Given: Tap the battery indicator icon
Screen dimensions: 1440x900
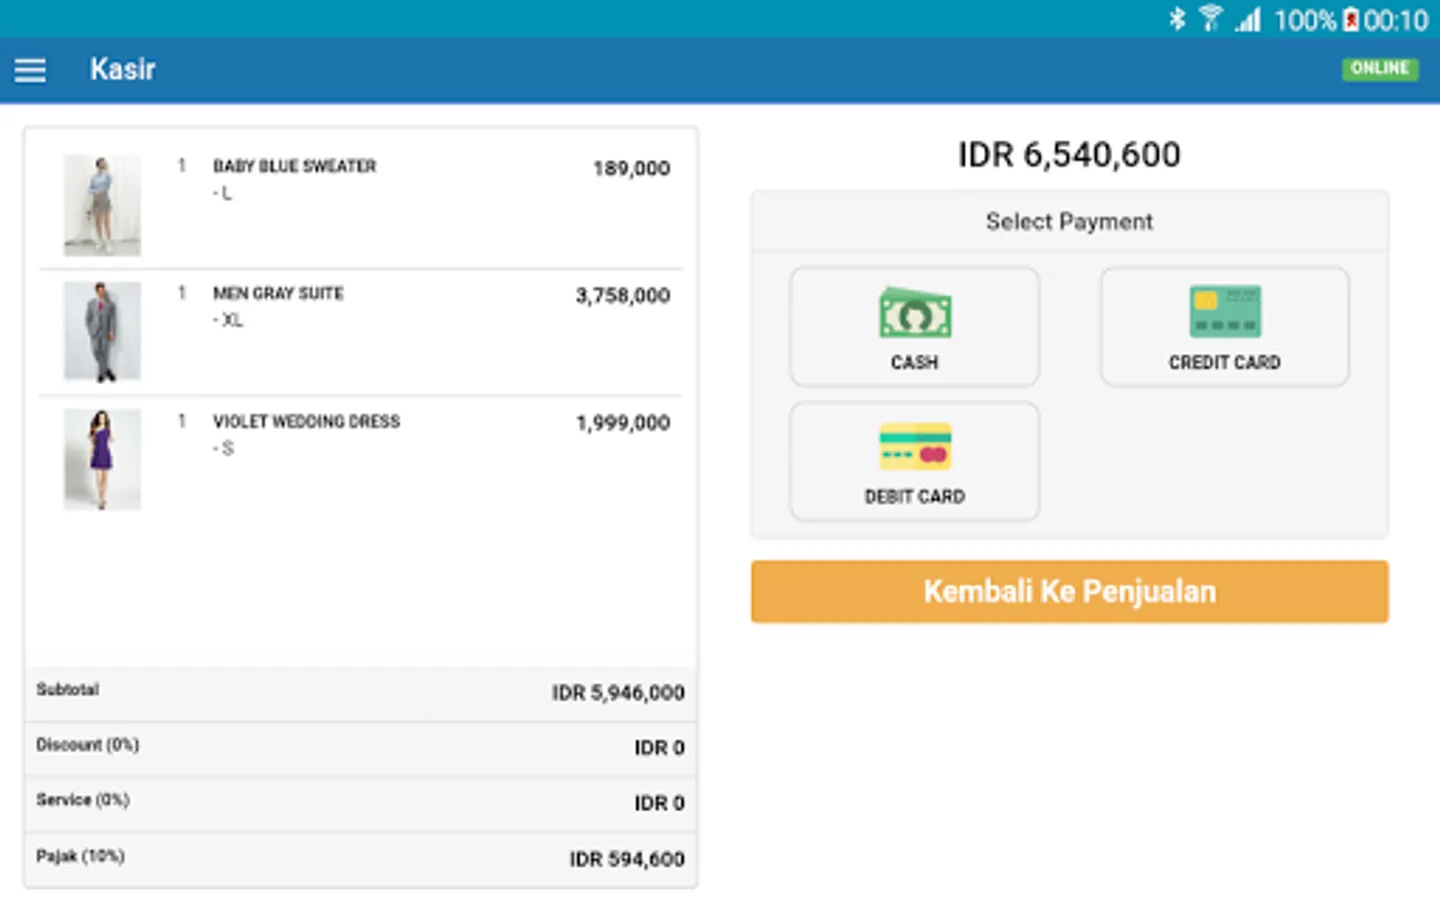Looking at the screenshot, I should point(1351,19).
